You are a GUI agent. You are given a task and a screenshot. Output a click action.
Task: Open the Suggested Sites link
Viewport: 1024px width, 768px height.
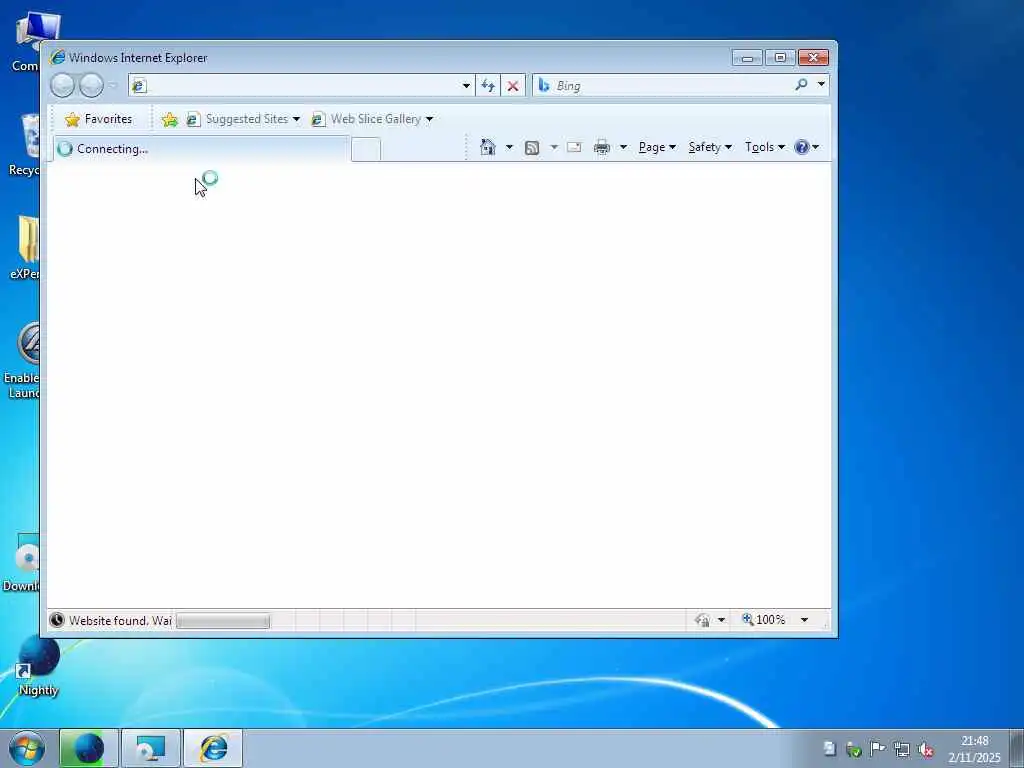tap(243, 119)
